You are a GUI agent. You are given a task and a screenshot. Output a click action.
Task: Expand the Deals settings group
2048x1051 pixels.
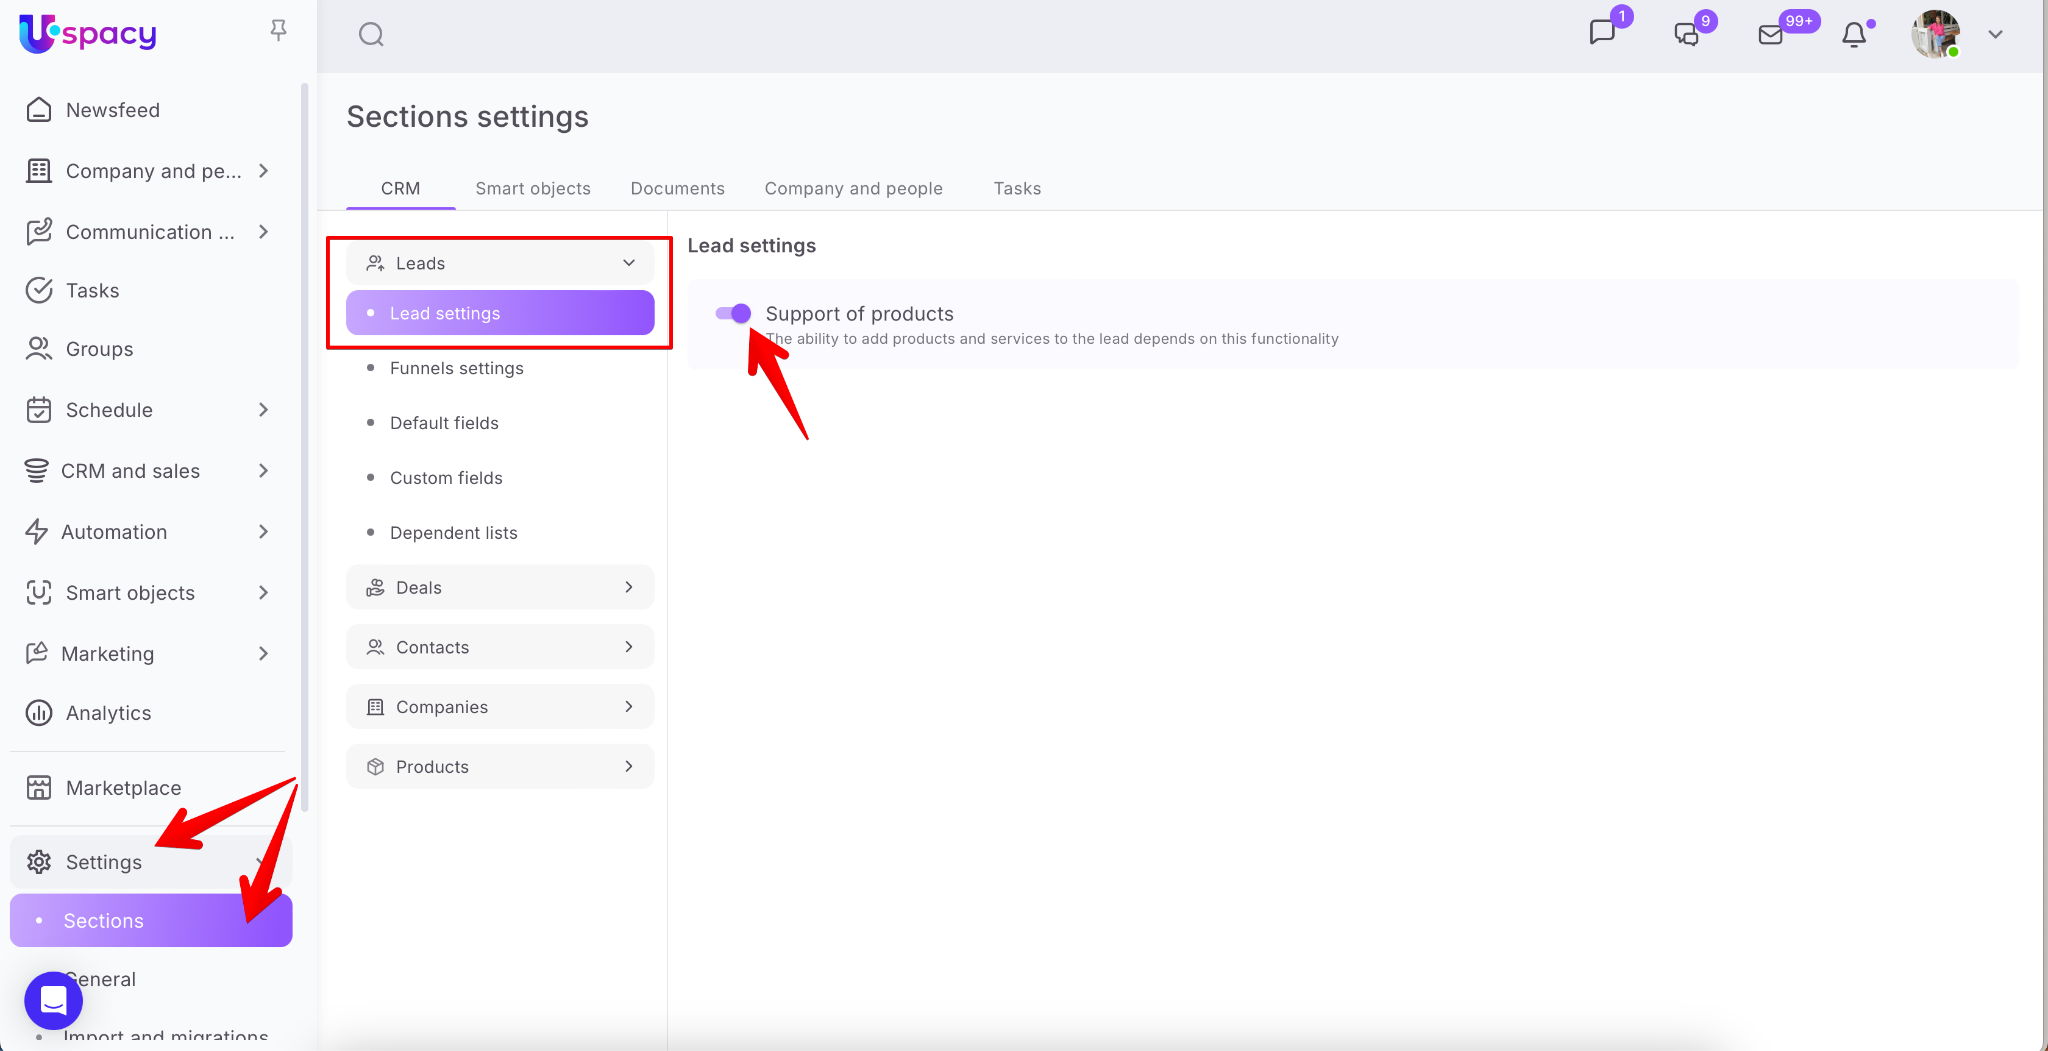click(500, 587)
